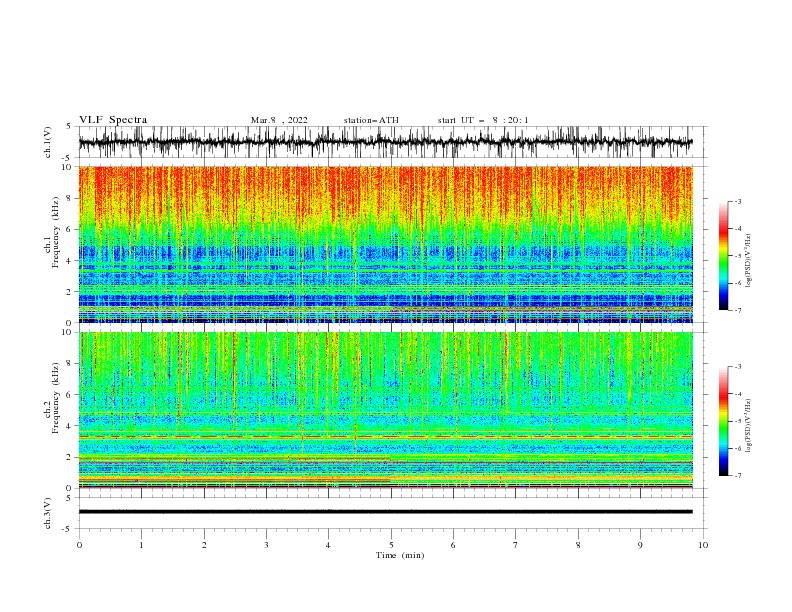The height and width of the screenshot is (612, 792).
Task: Click the ch.3 flat black signal trace
Action: click(x=385, y=512)
